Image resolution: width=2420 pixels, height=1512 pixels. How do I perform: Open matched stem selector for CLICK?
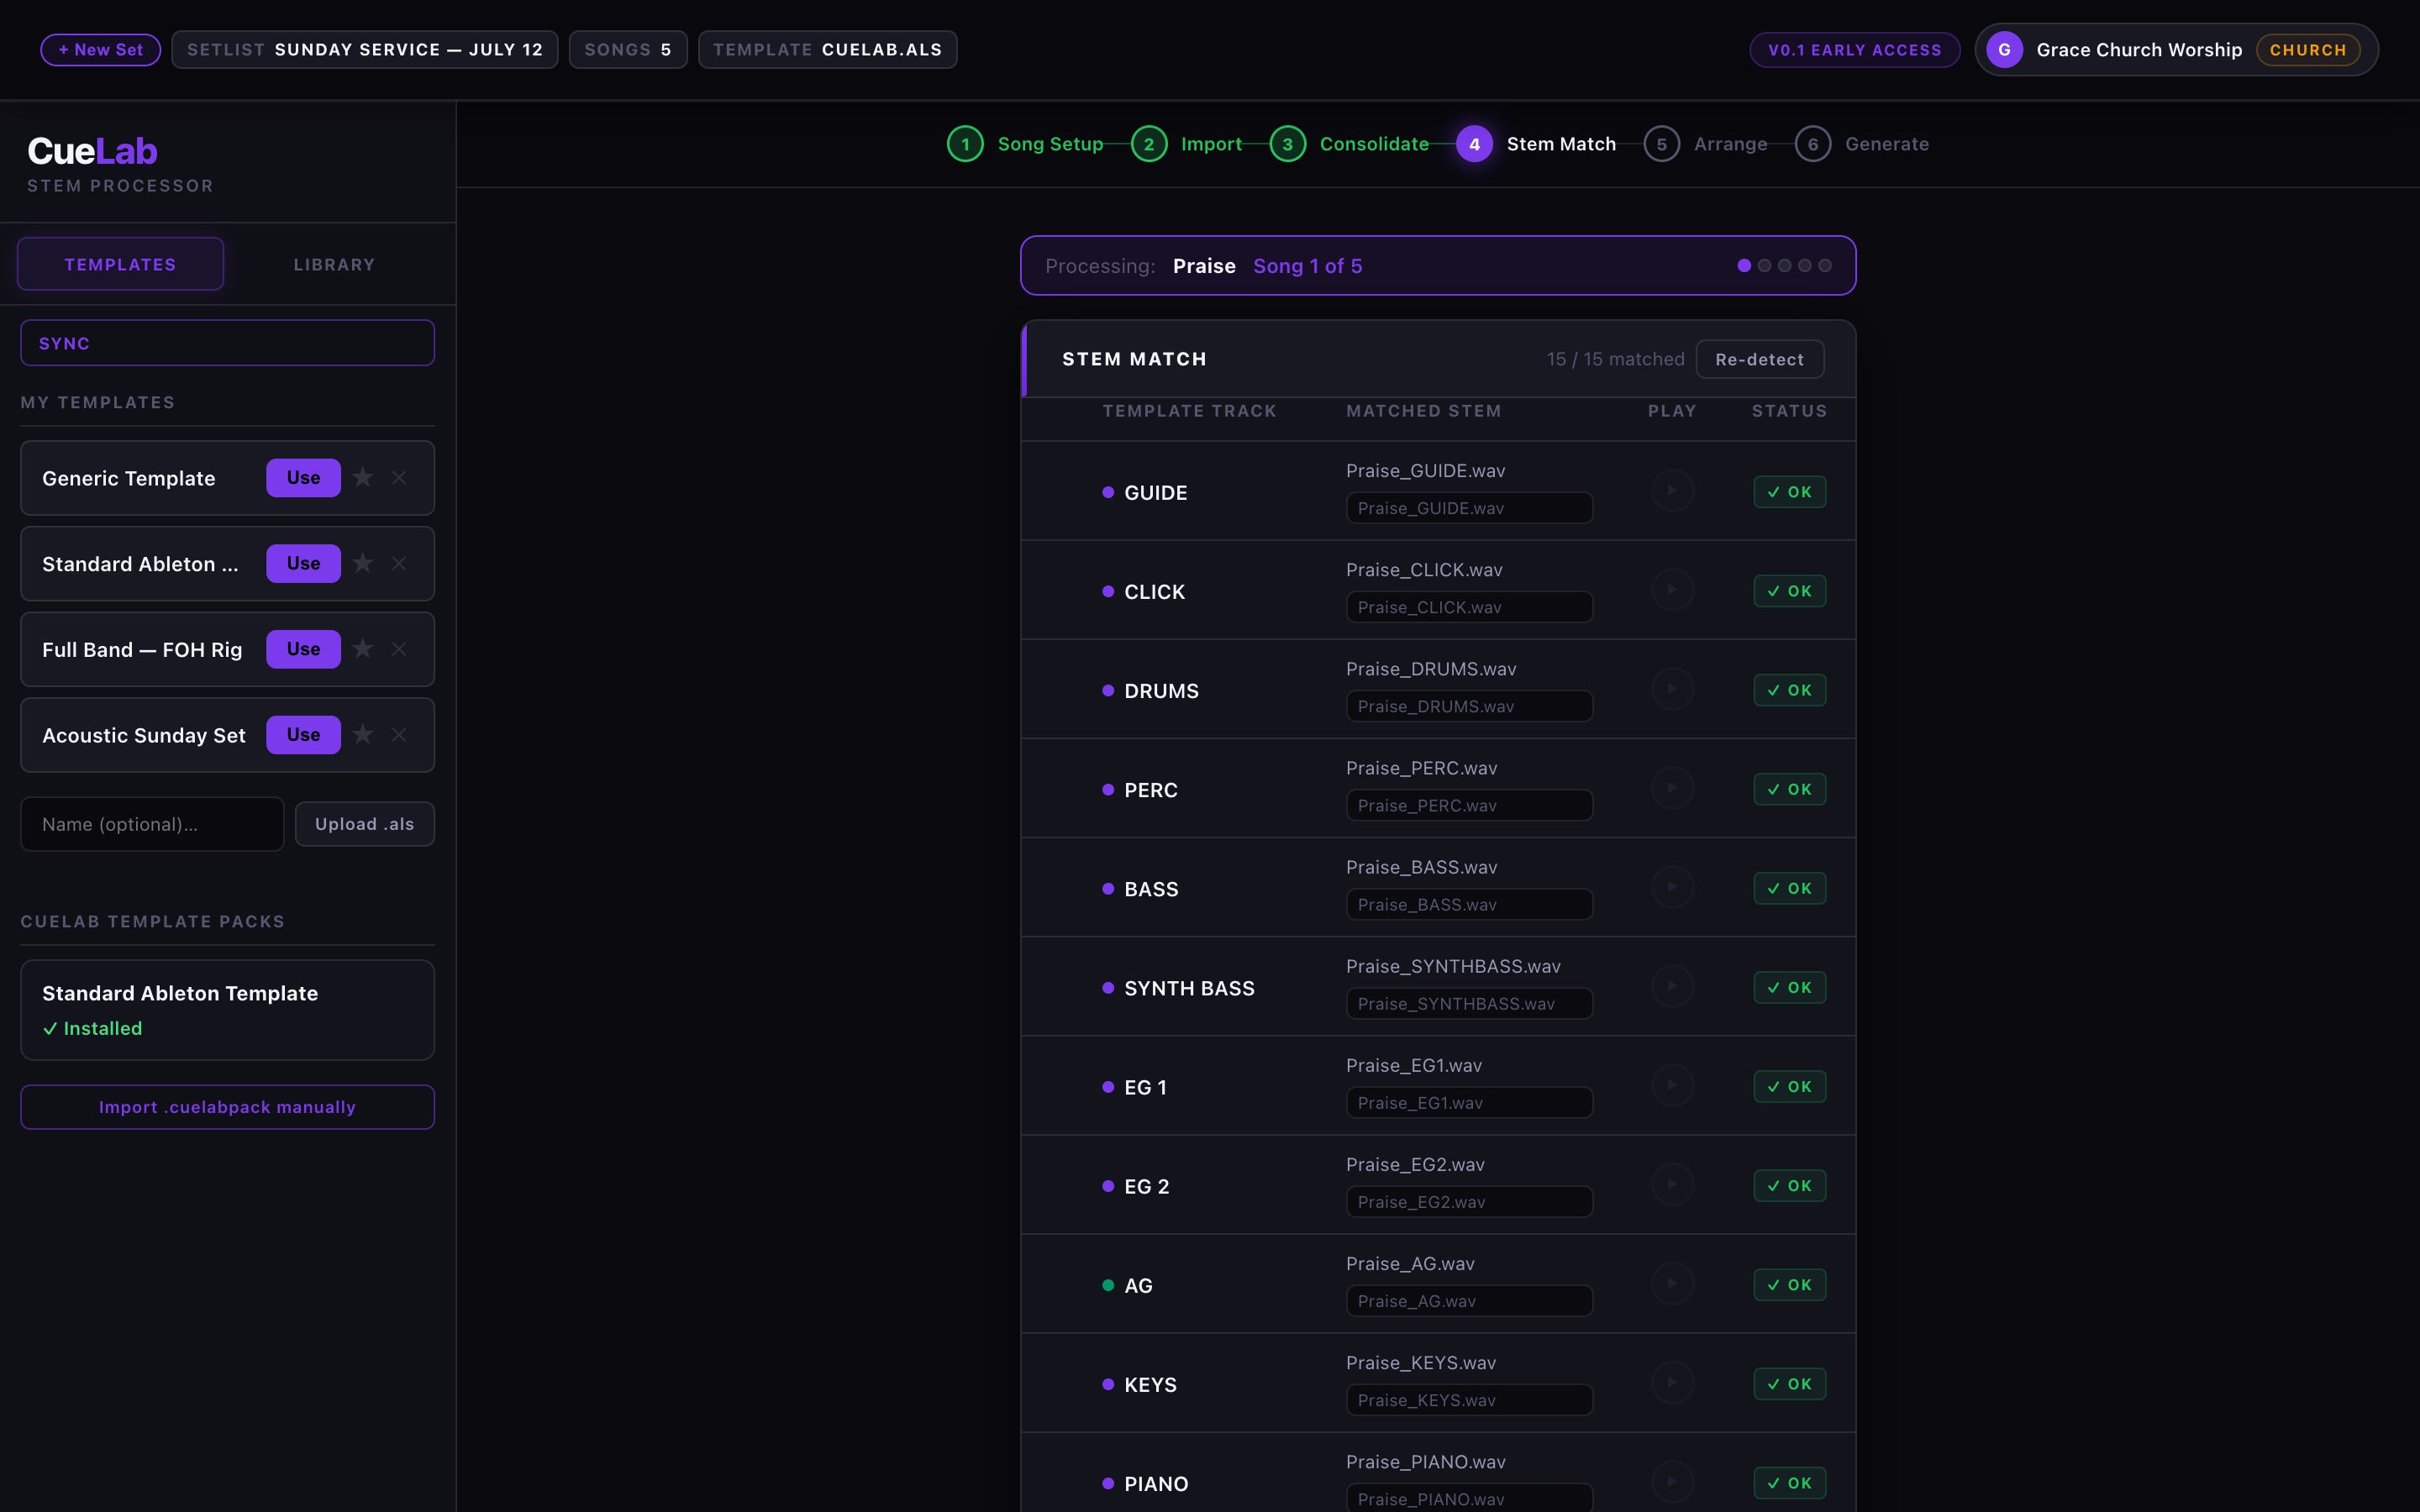(1469, 607)
